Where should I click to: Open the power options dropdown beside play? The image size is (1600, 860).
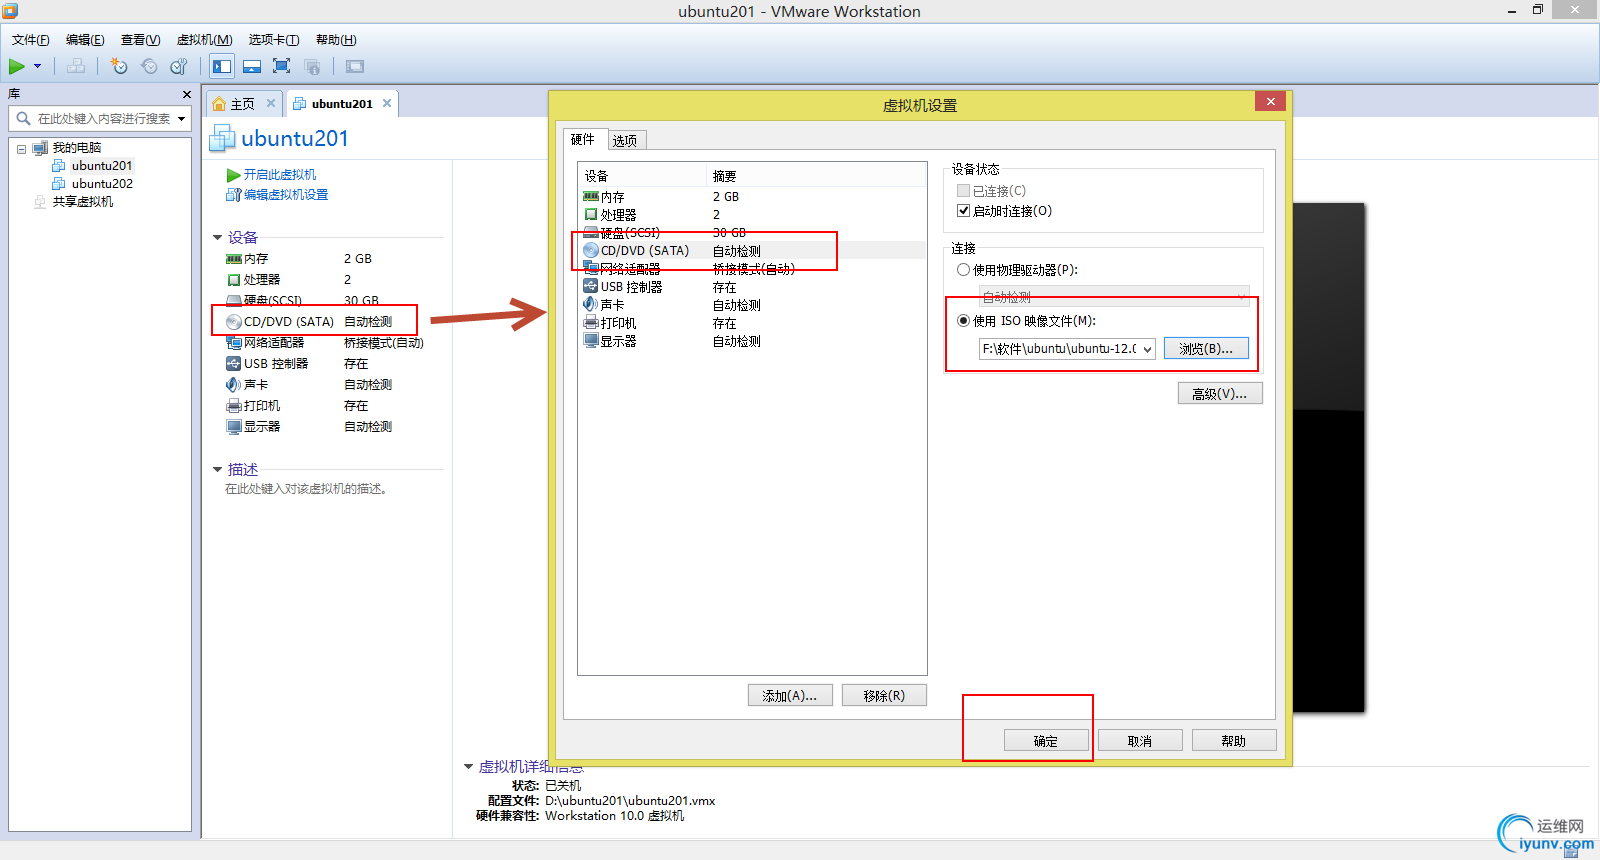click(x=38, y=66)
